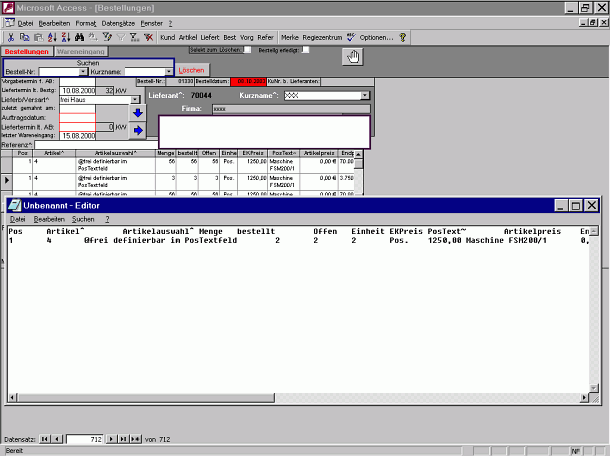Click the blue down arrow button
This screenshot has height=456, width=610.
pyautogui.click(x=137, y=112)
